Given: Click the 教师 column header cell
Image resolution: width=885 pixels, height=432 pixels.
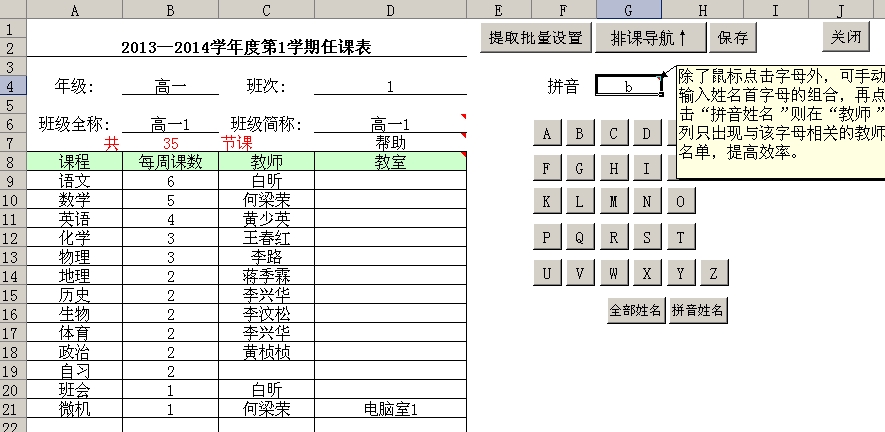Looking at the screenshot, I should click(x=266, y=162).
